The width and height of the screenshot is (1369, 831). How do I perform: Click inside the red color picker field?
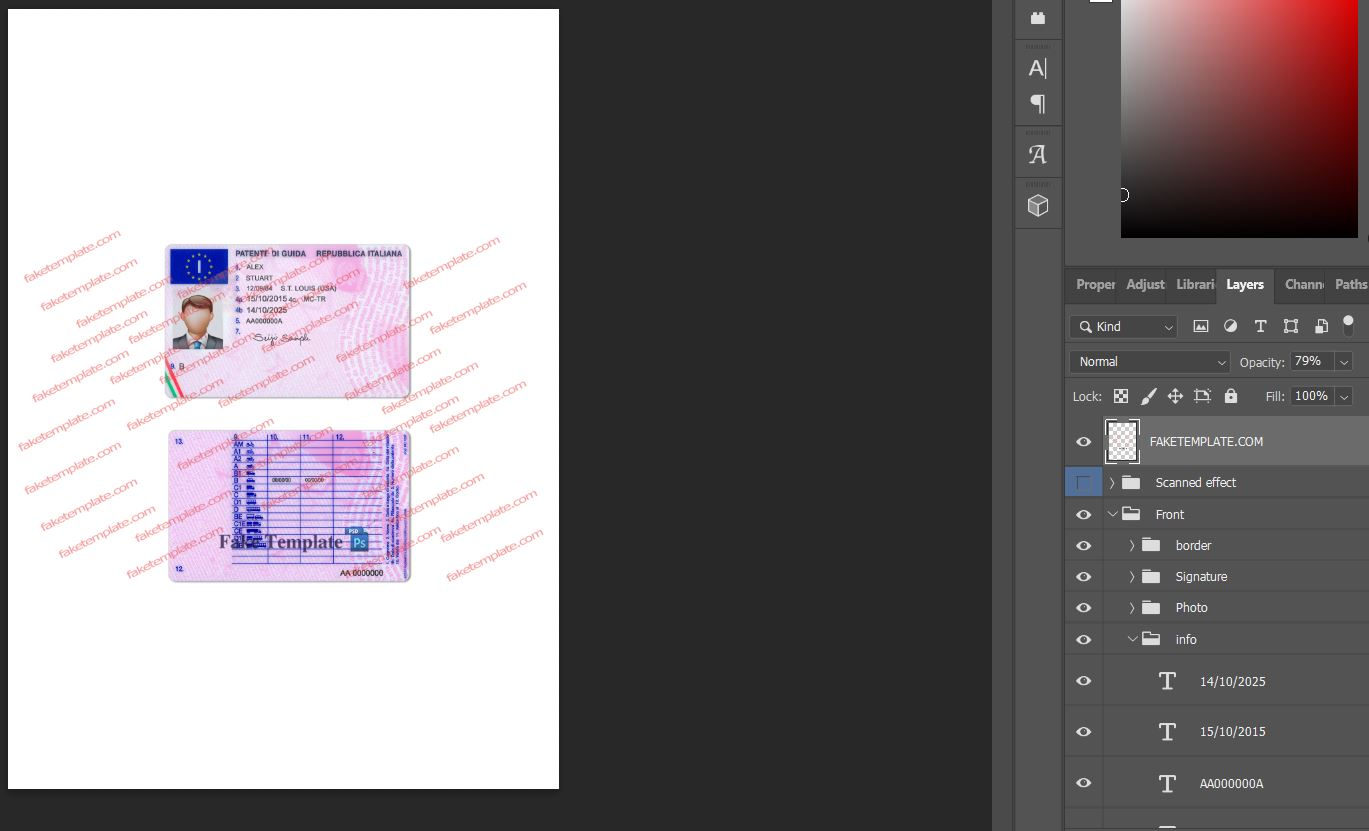click(x=1240, y=118)
